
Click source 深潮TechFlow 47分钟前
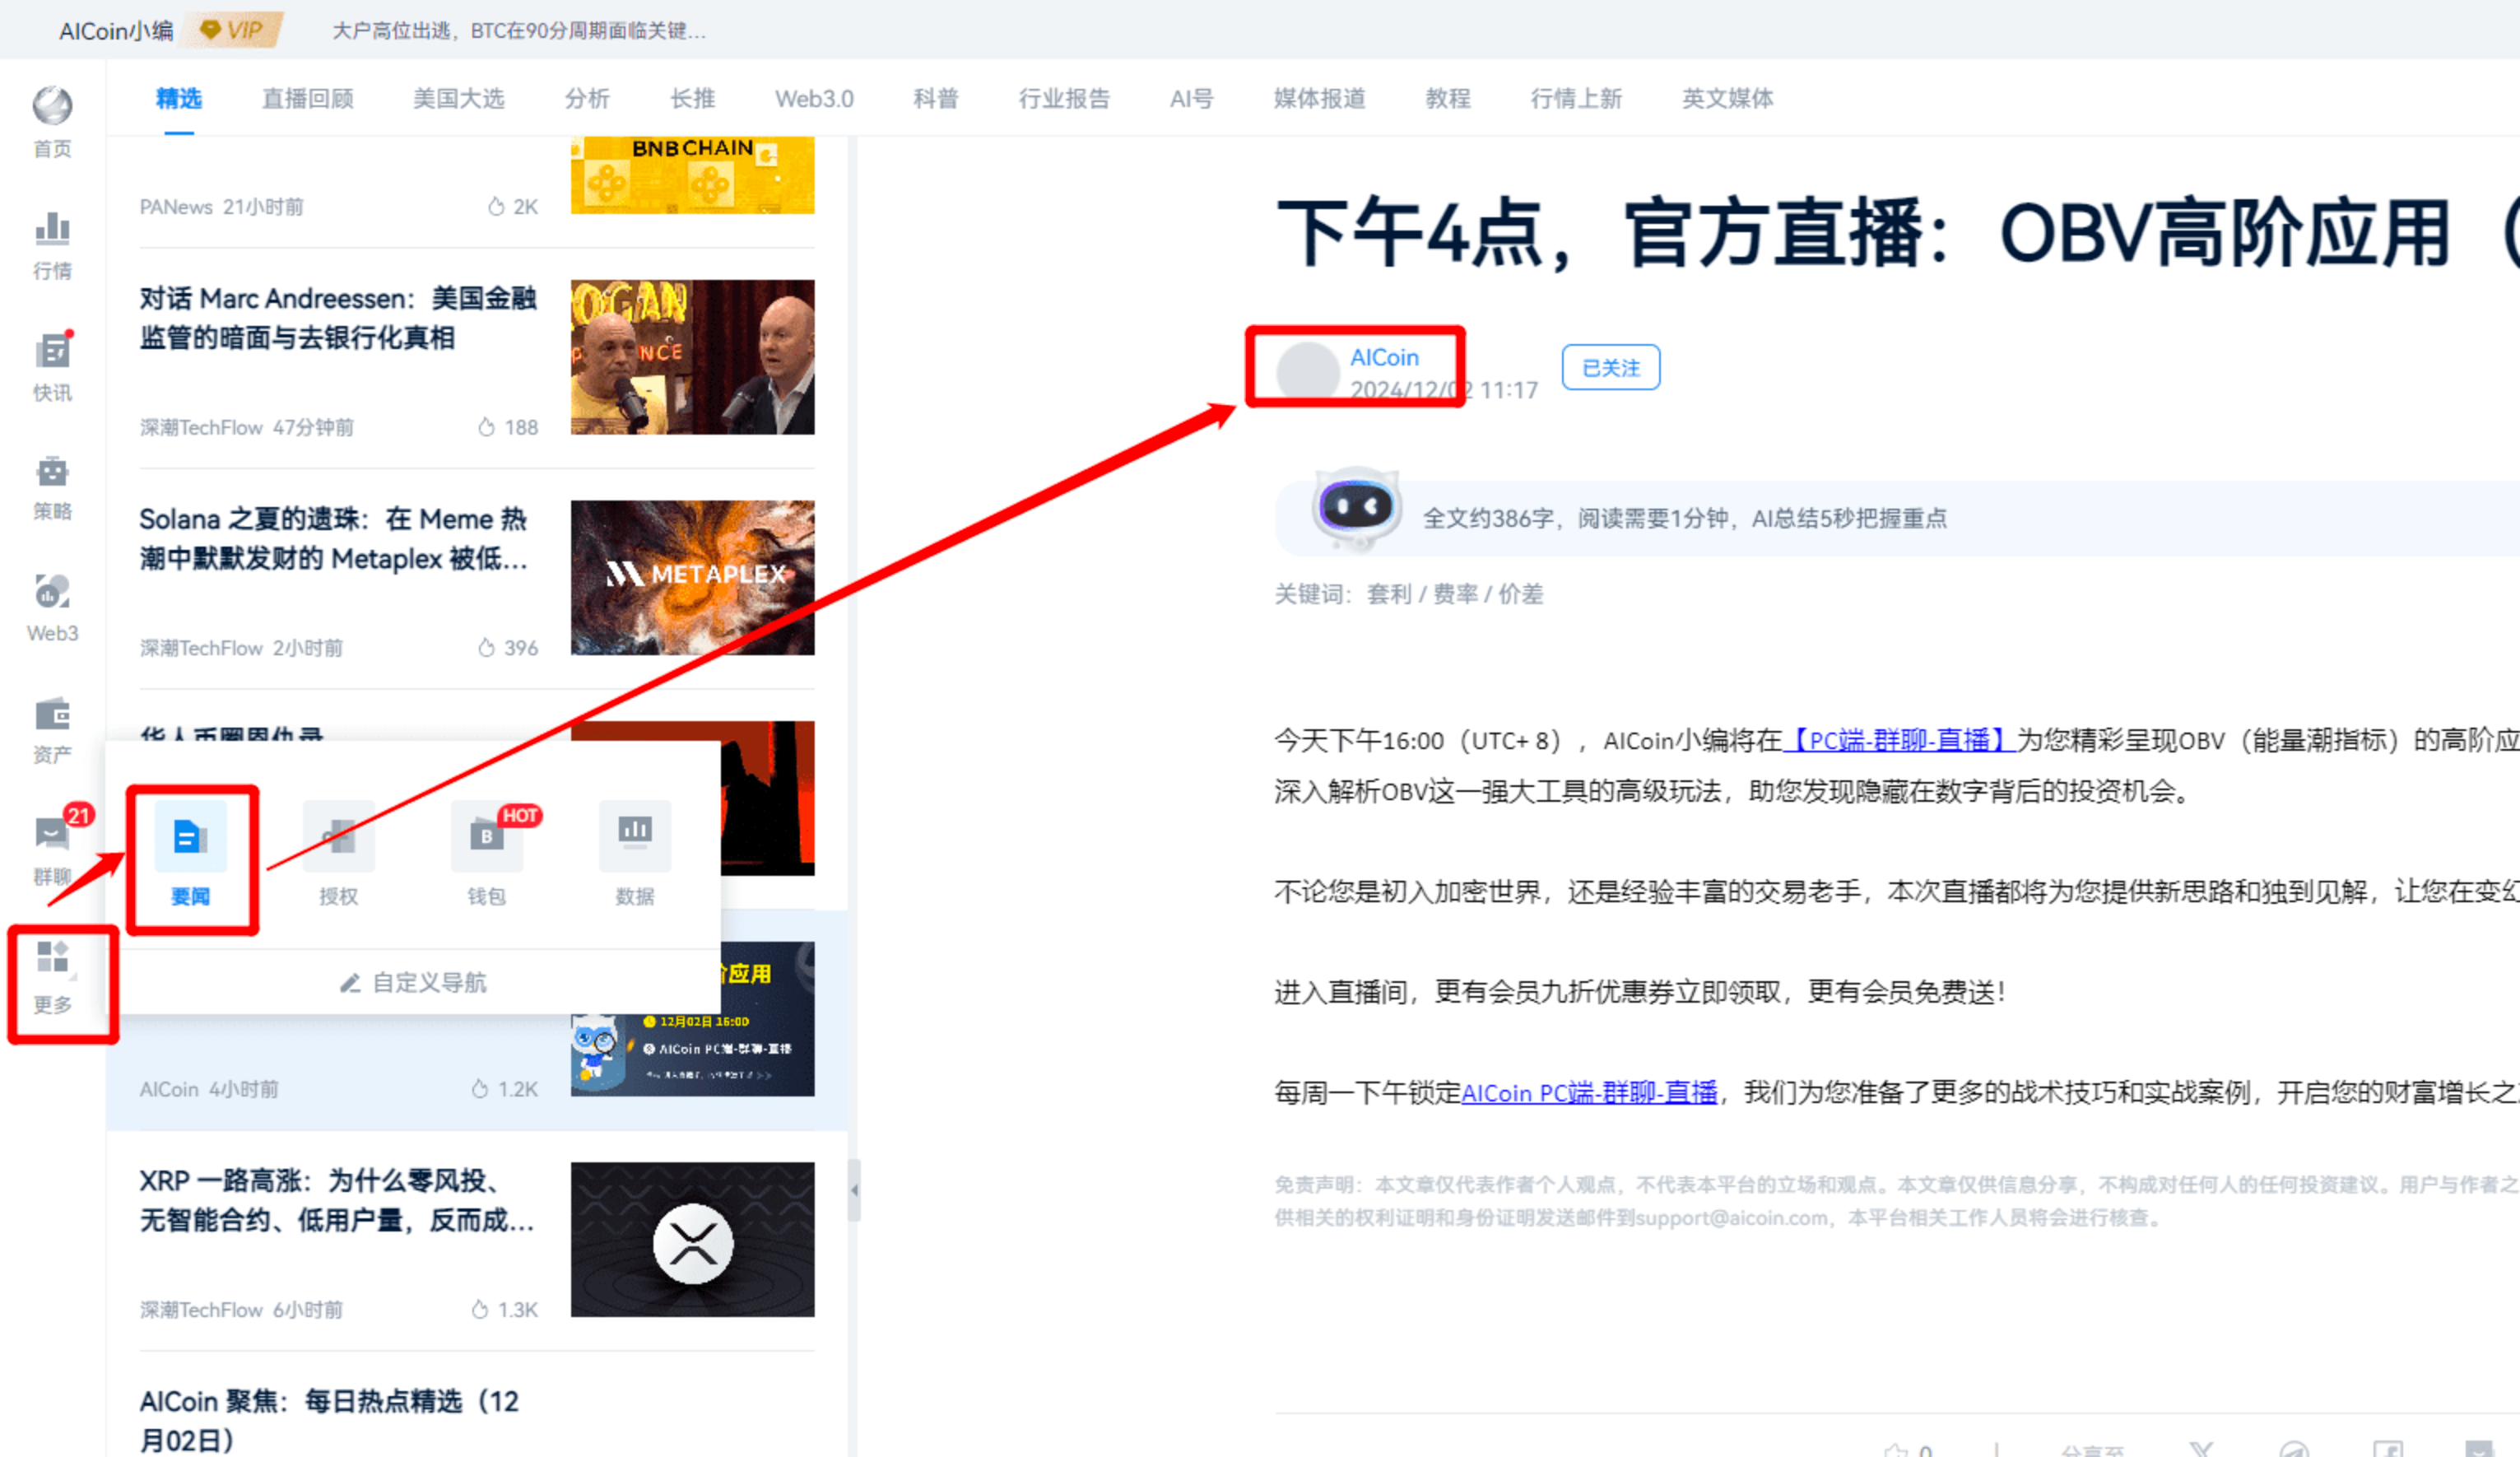pos(247,427)
